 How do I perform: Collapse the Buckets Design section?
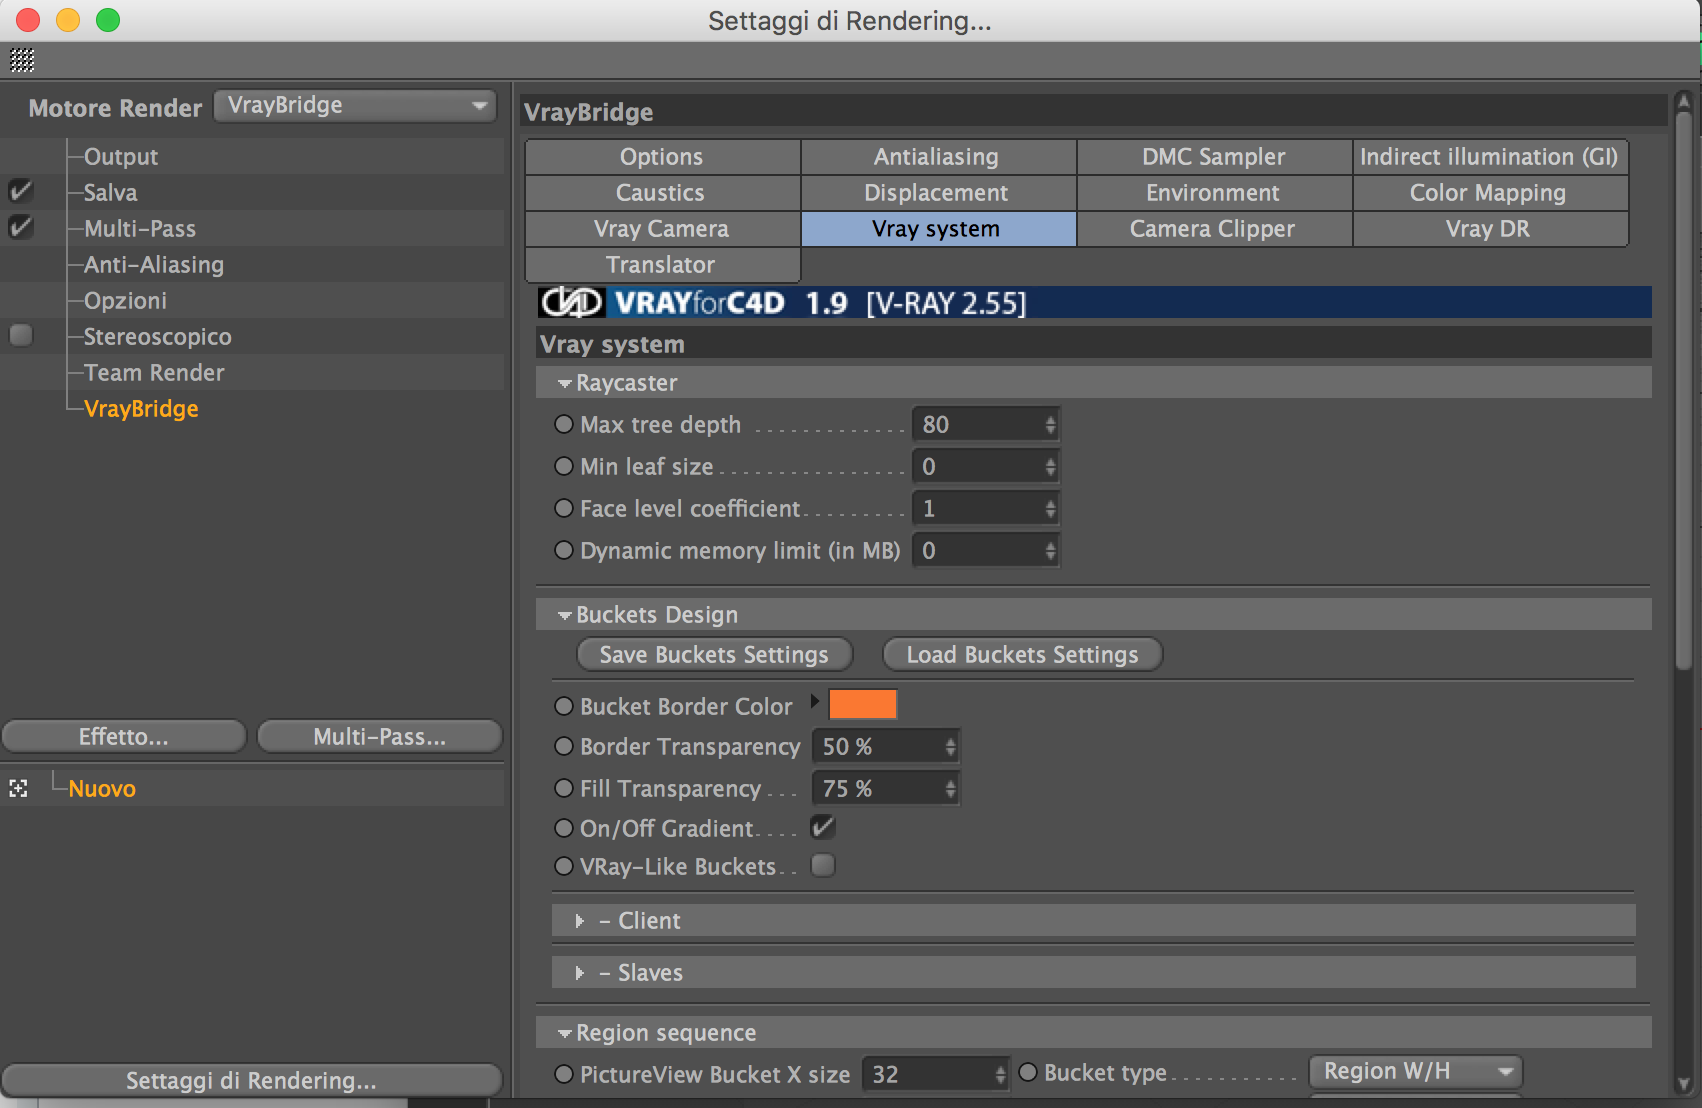[565, 615]
